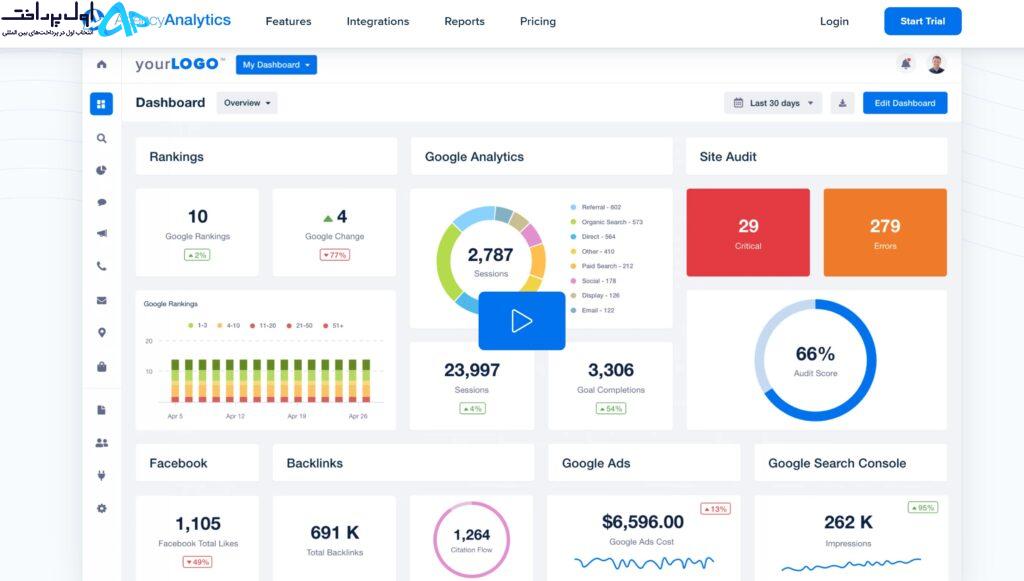Click the Social - 178 legend entry

(x=594, y=281)
